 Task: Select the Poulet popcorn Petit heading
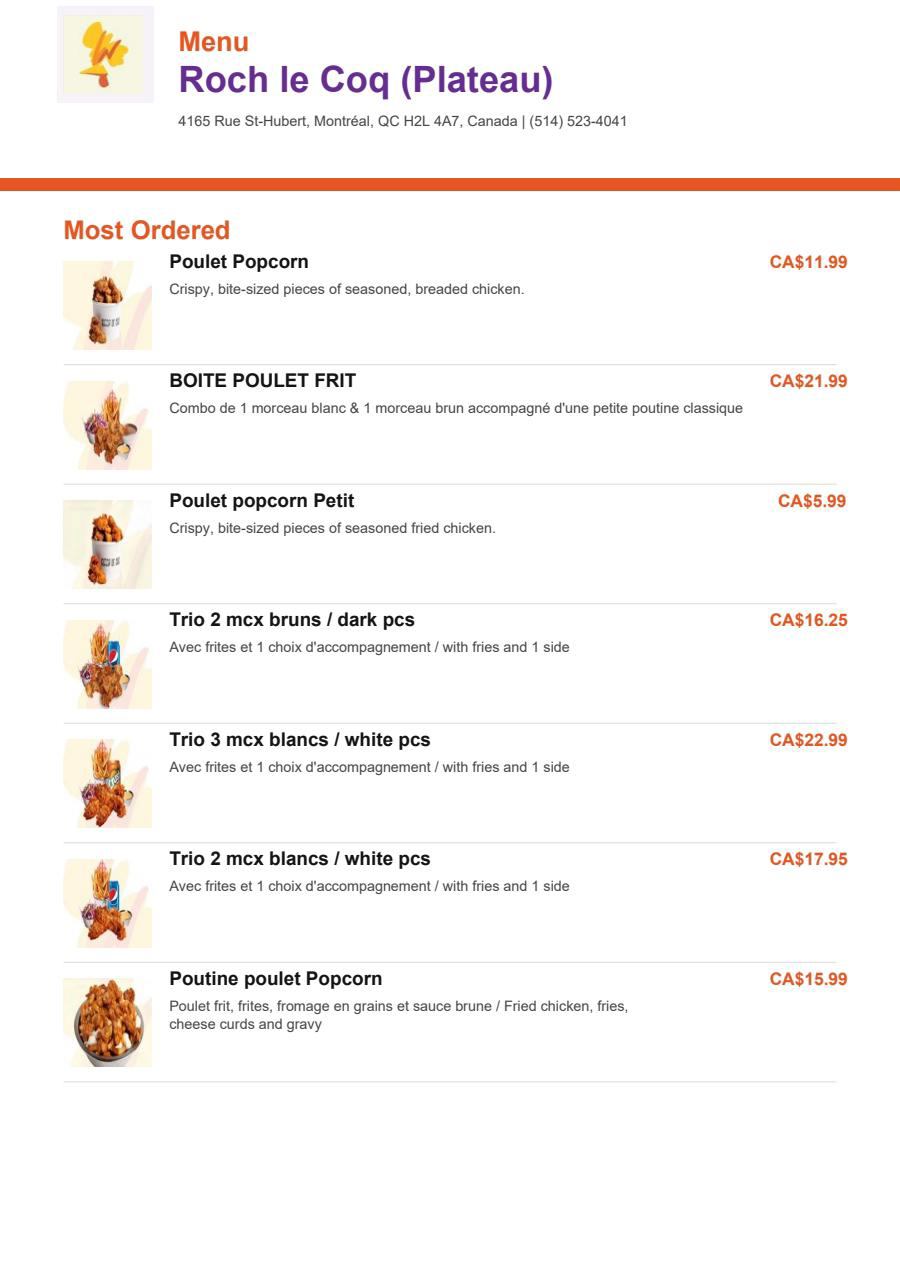(262, 501)
